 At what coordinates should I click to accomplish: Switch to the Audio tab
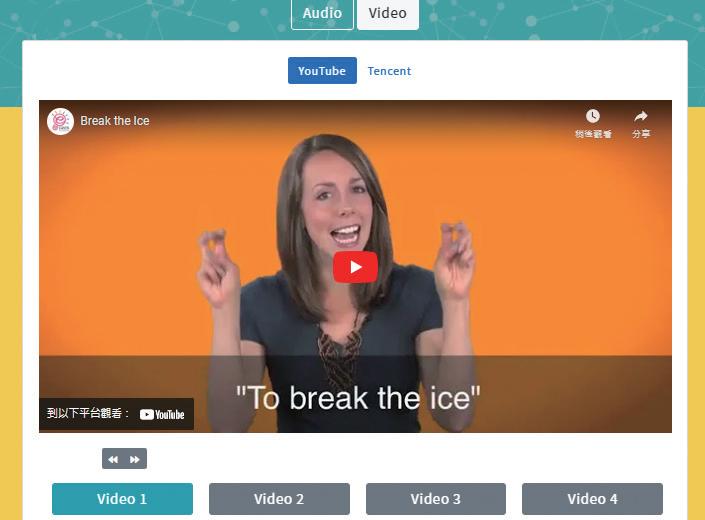(322, 13)
